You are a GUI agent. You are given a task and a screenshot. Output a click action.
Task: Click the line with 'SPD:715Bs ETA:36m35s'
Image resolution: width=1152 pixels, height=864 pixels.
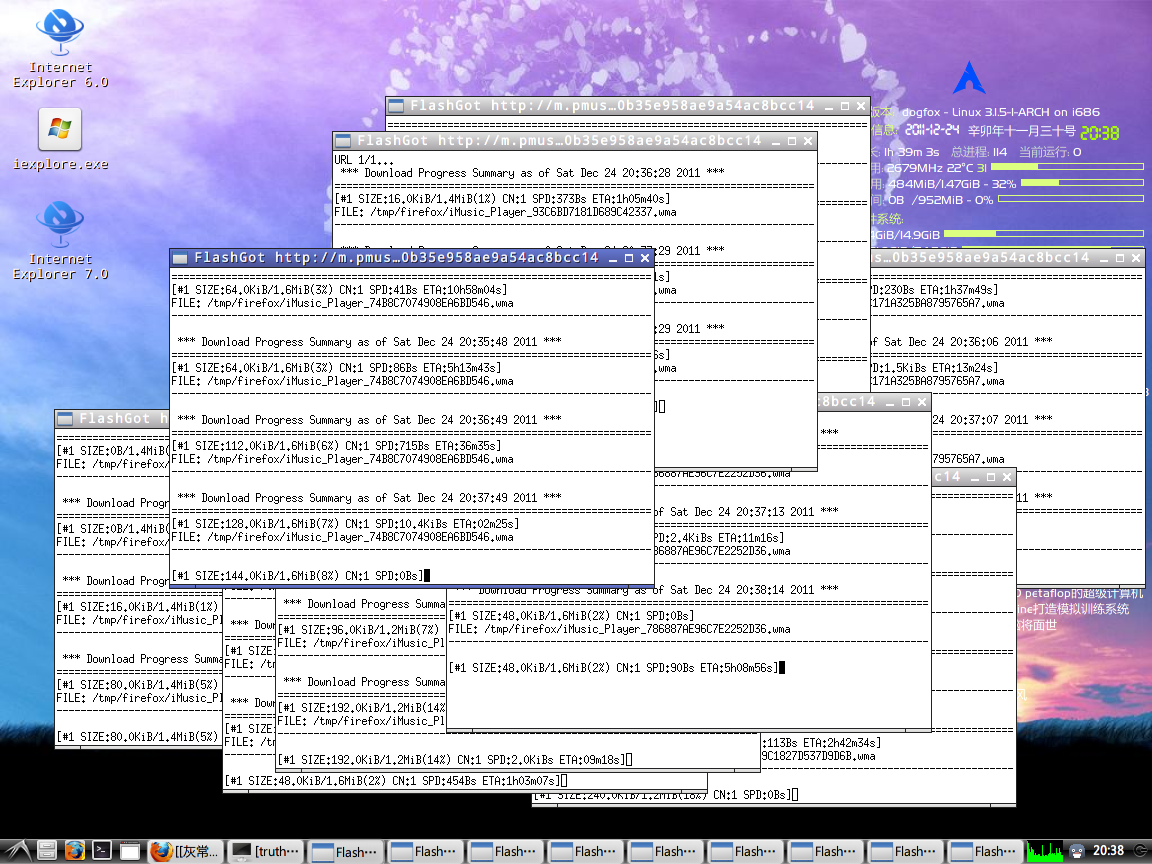click(336, 445)
